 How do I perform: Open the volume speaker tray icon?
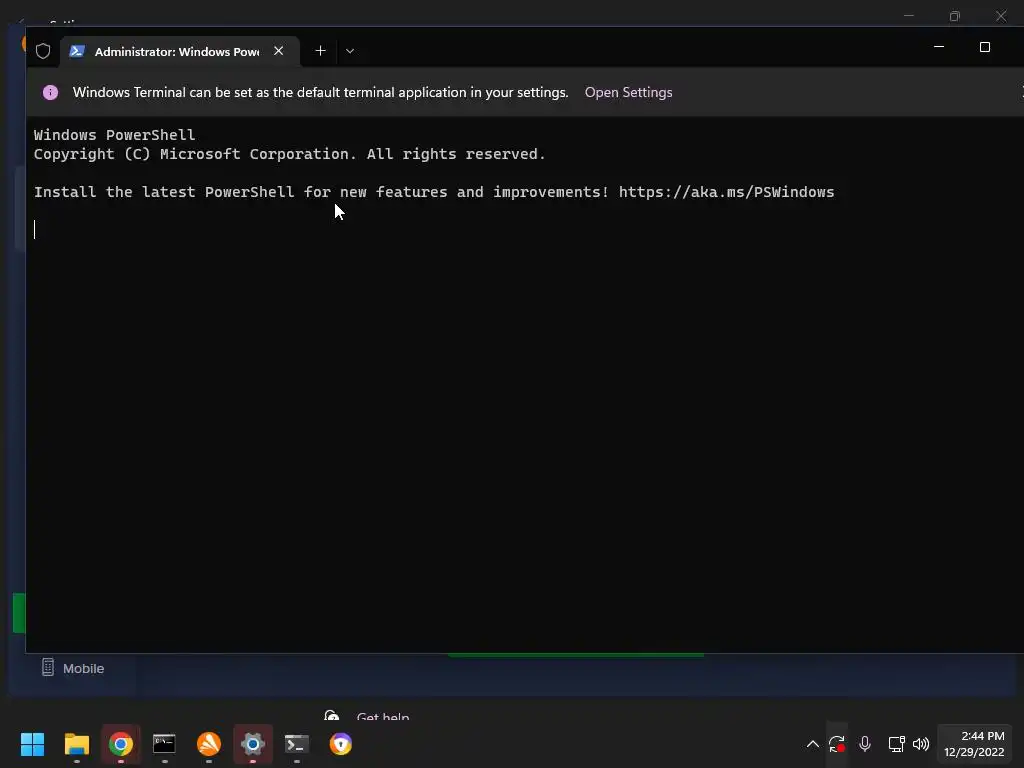tap(921, 744)
